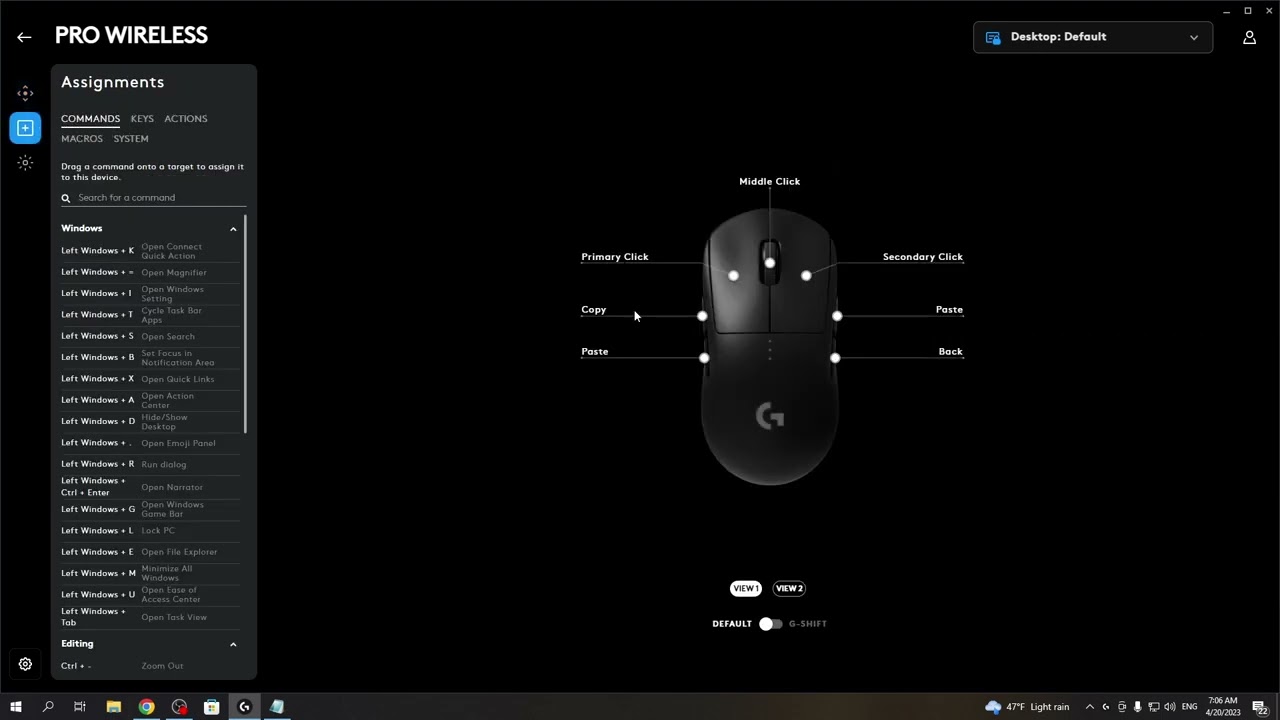This screenshot has width=1280, height=720.
Task: Switch to Google Chrome on the taskbar
Action: point(146,707)
